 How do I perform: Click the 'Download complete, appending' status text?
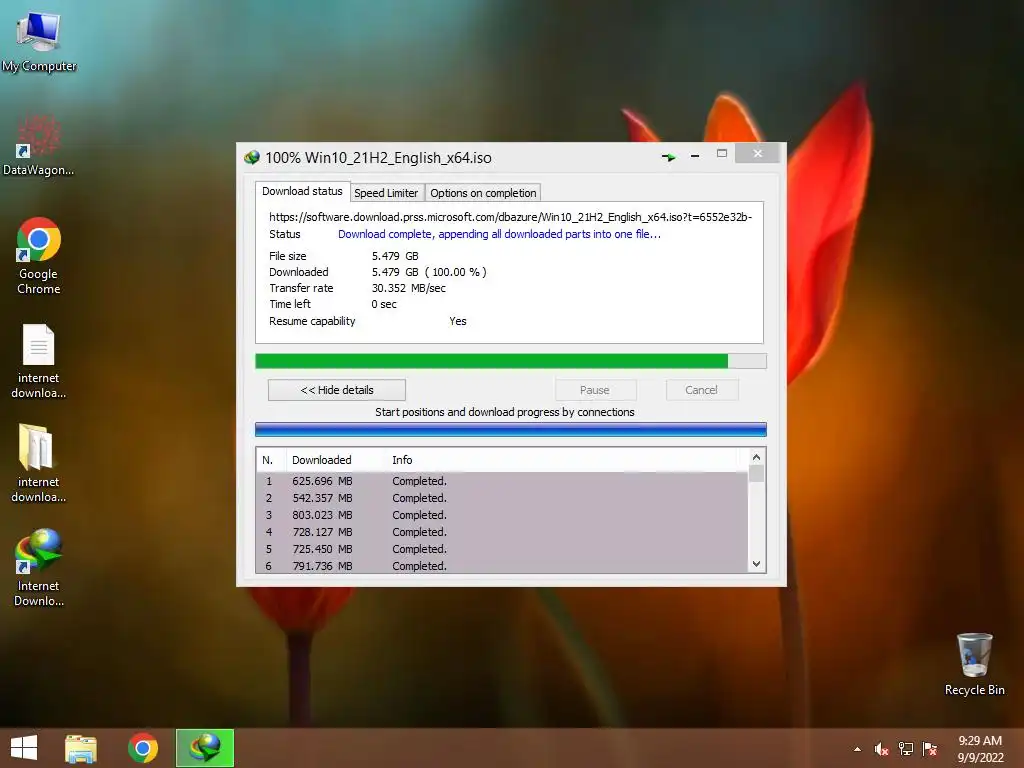click(x=499, y=234)
